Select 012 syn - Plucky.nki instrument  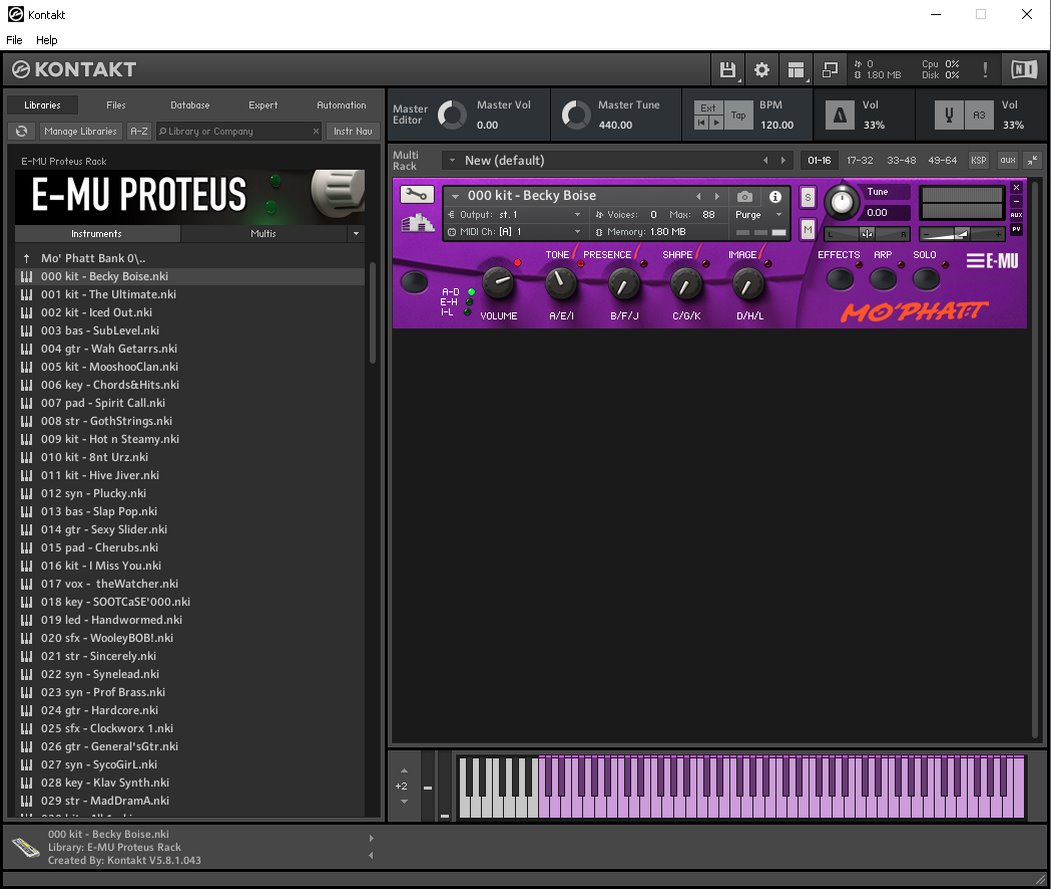(93, 493)
